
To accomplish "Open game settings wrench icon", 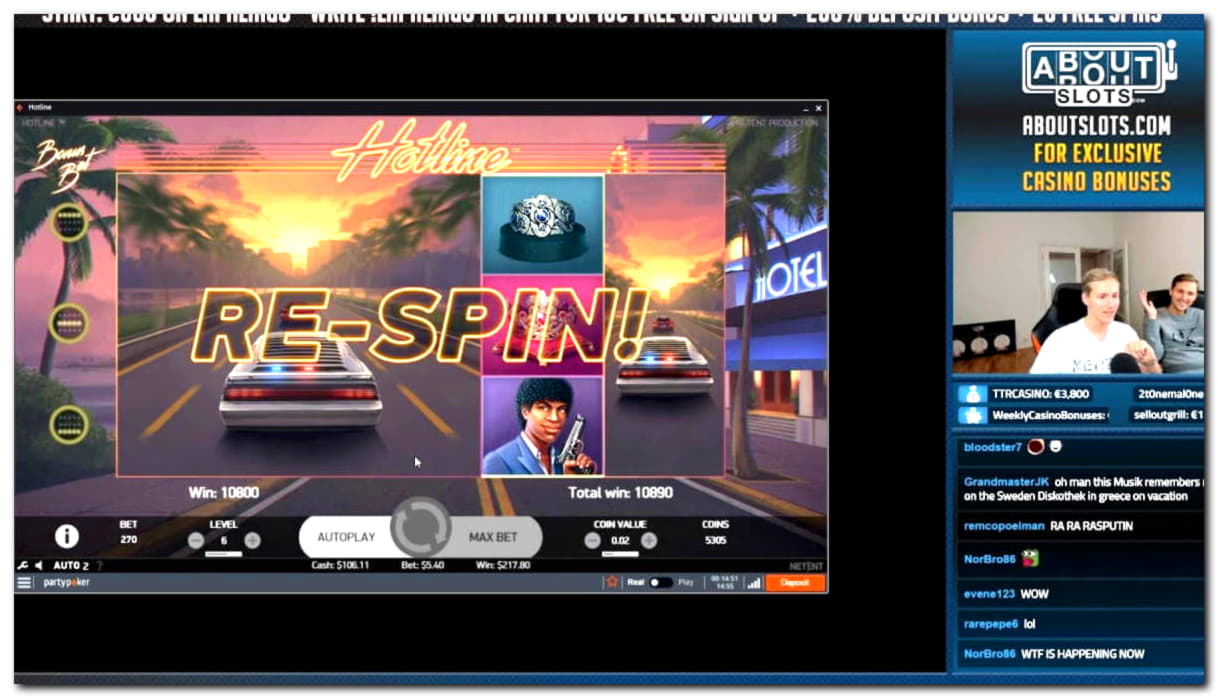I will [23, 566].
